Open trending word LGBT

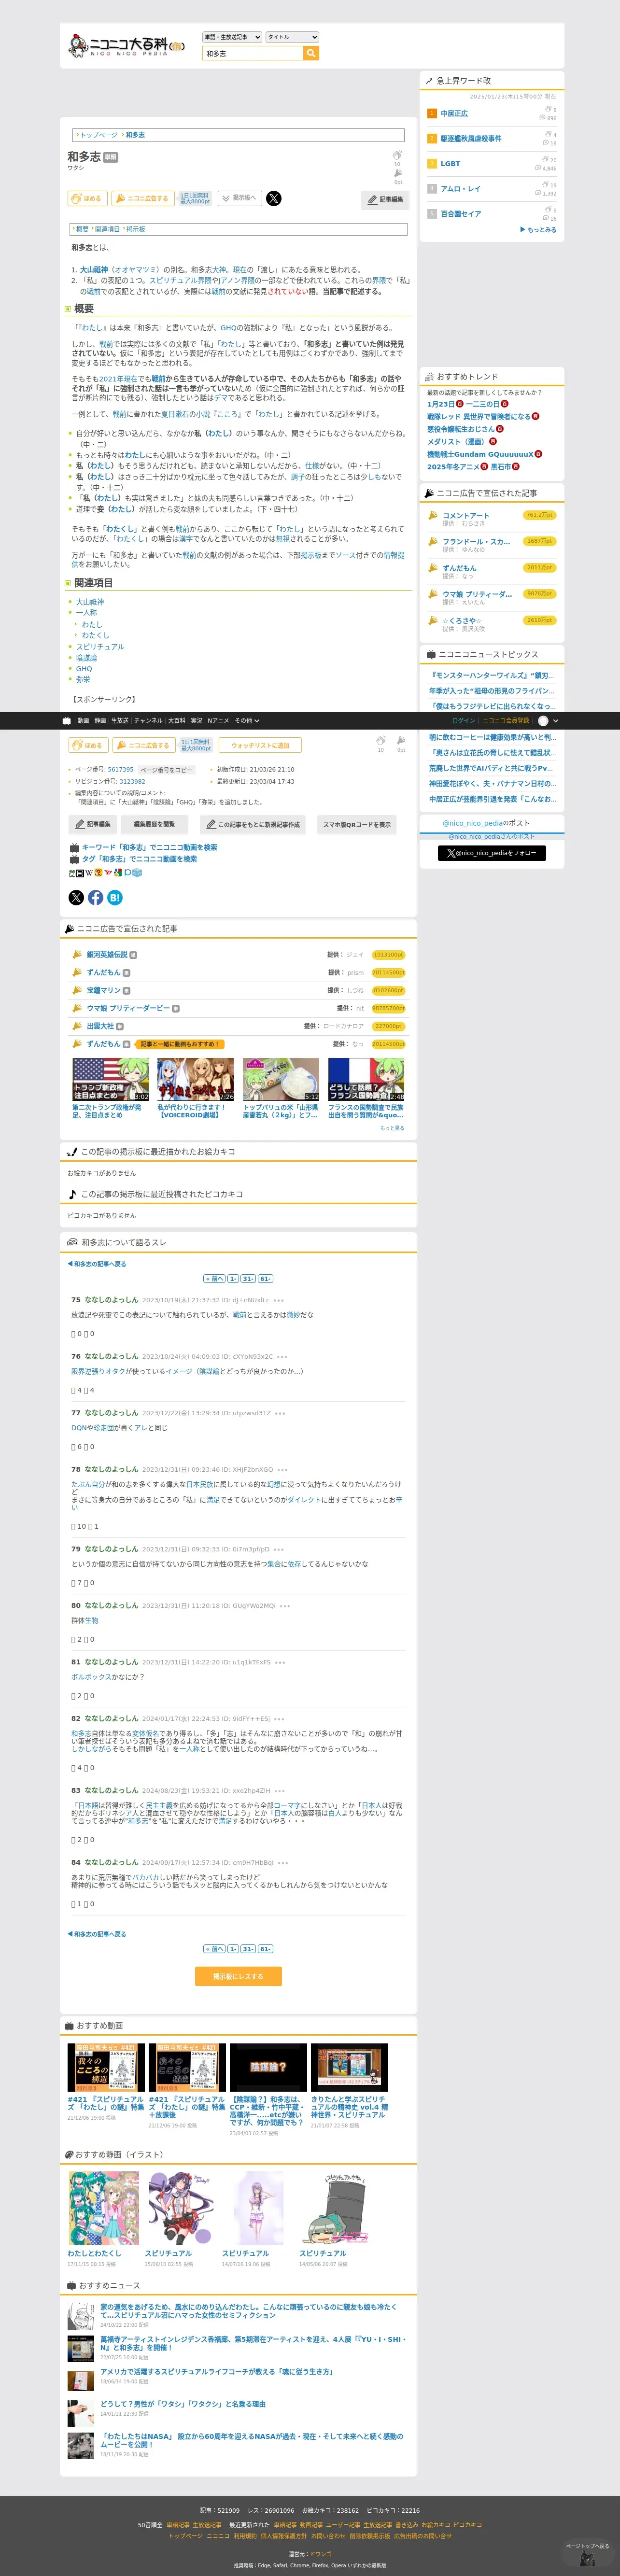pos(450,163)
